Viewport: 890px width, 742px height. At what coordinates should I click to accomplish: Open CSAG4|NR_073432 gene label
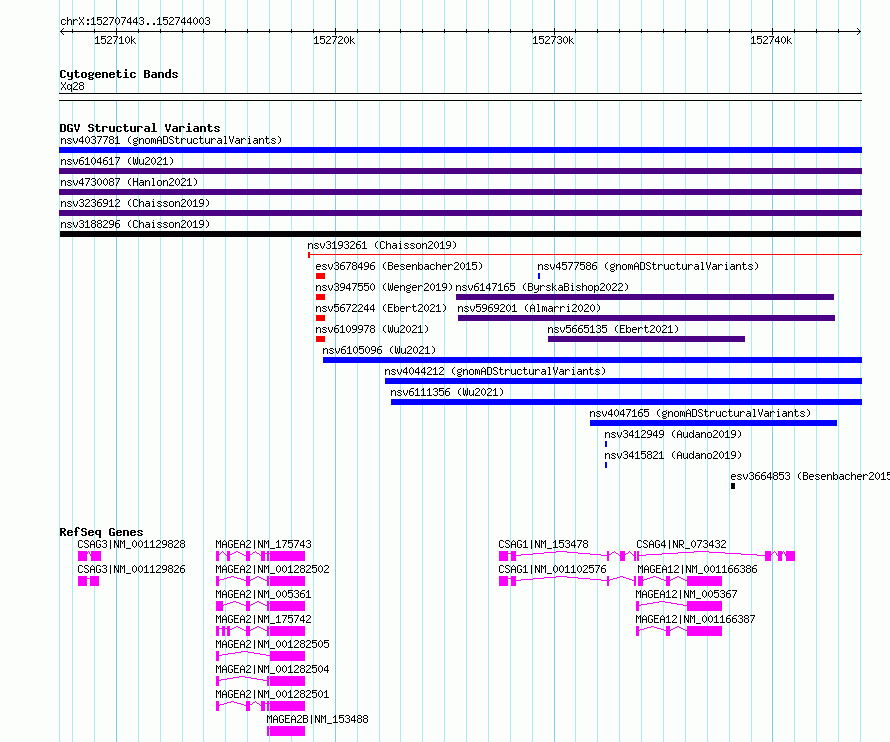[681, 544]
